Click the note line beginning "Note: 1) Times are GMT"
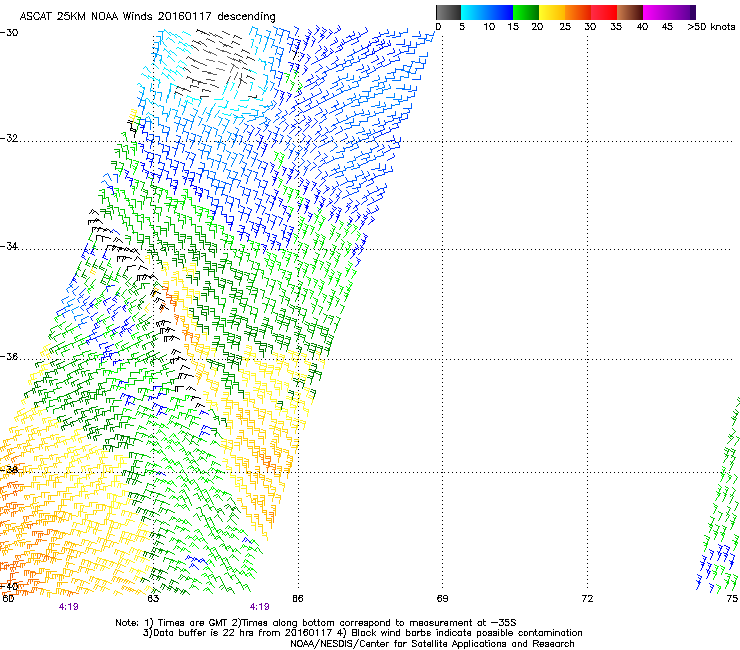 316,623
